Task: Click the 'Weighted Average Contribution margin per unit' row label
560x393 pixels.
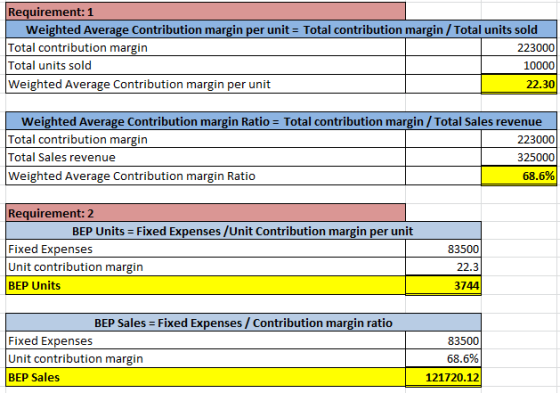Action: pos(205,84)
